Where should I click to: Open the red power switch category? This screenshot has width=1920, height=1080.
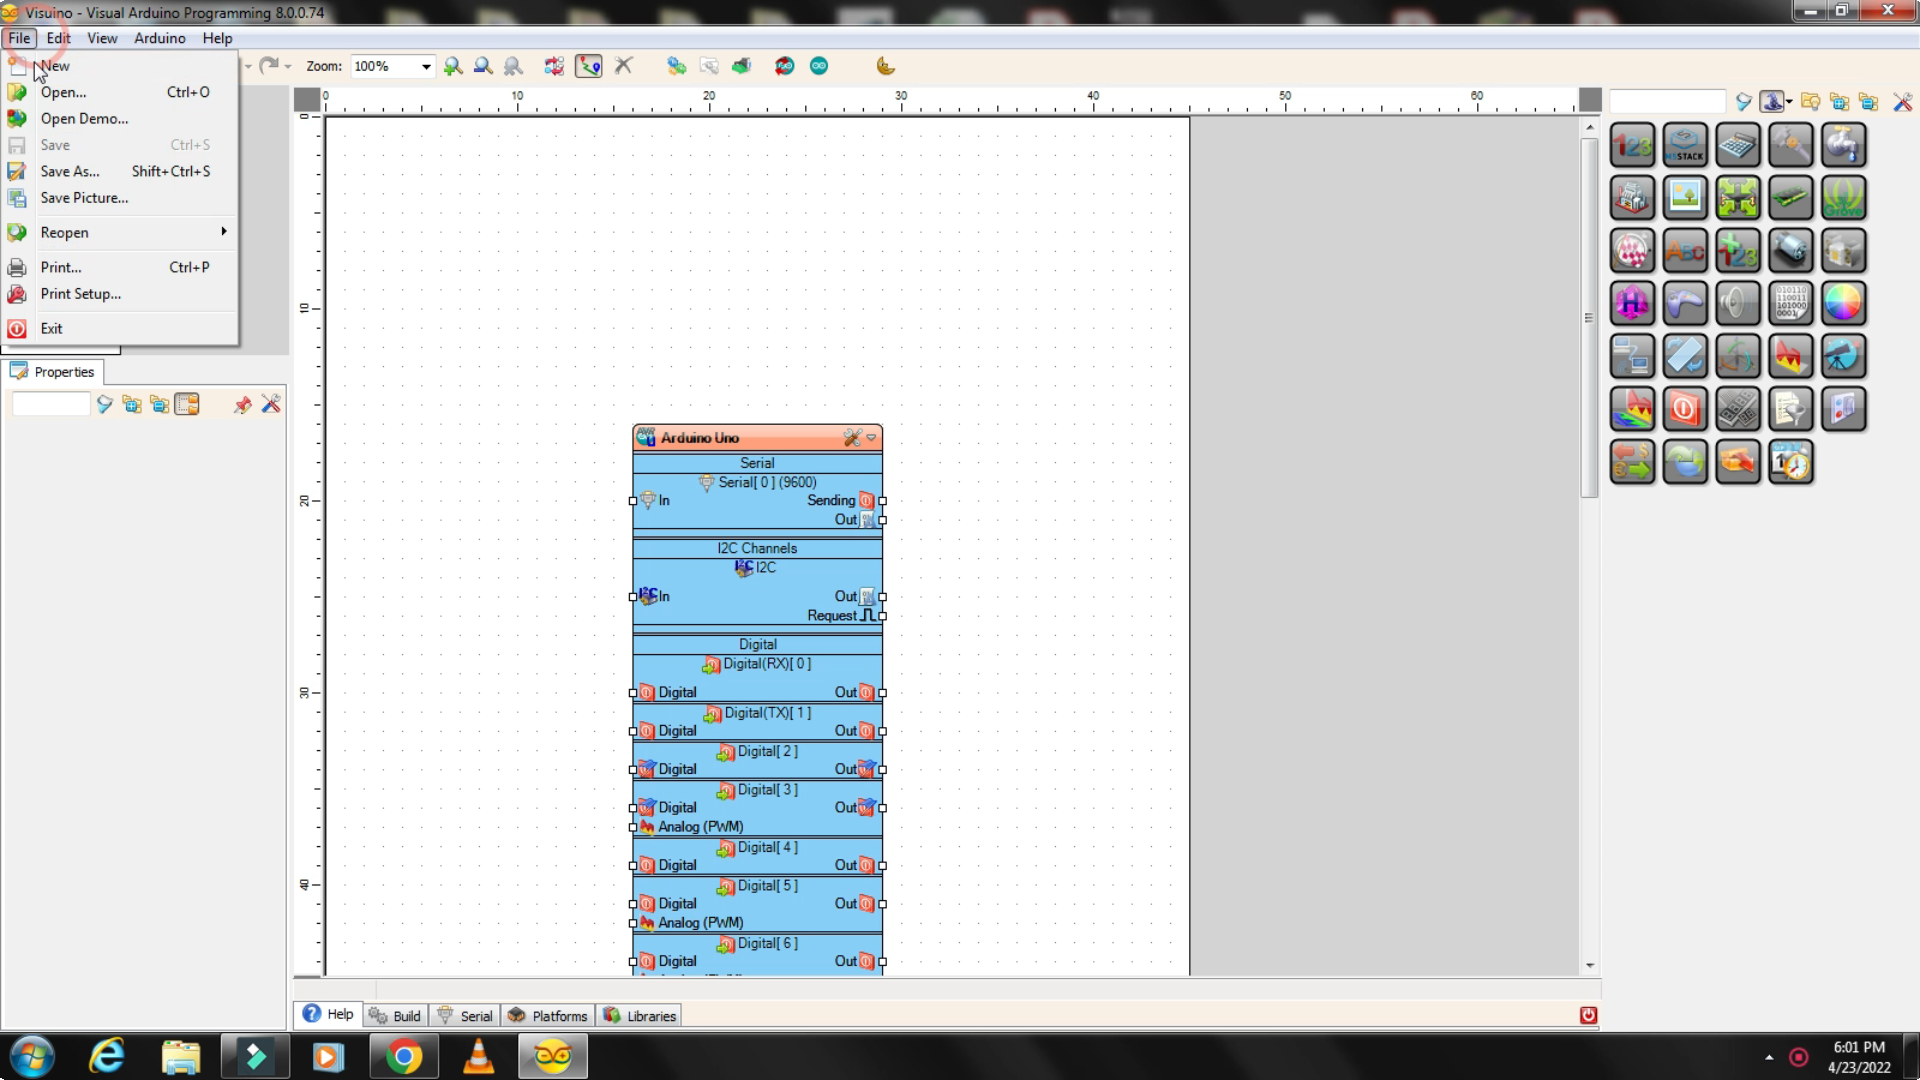click(x=1685, y=409)
